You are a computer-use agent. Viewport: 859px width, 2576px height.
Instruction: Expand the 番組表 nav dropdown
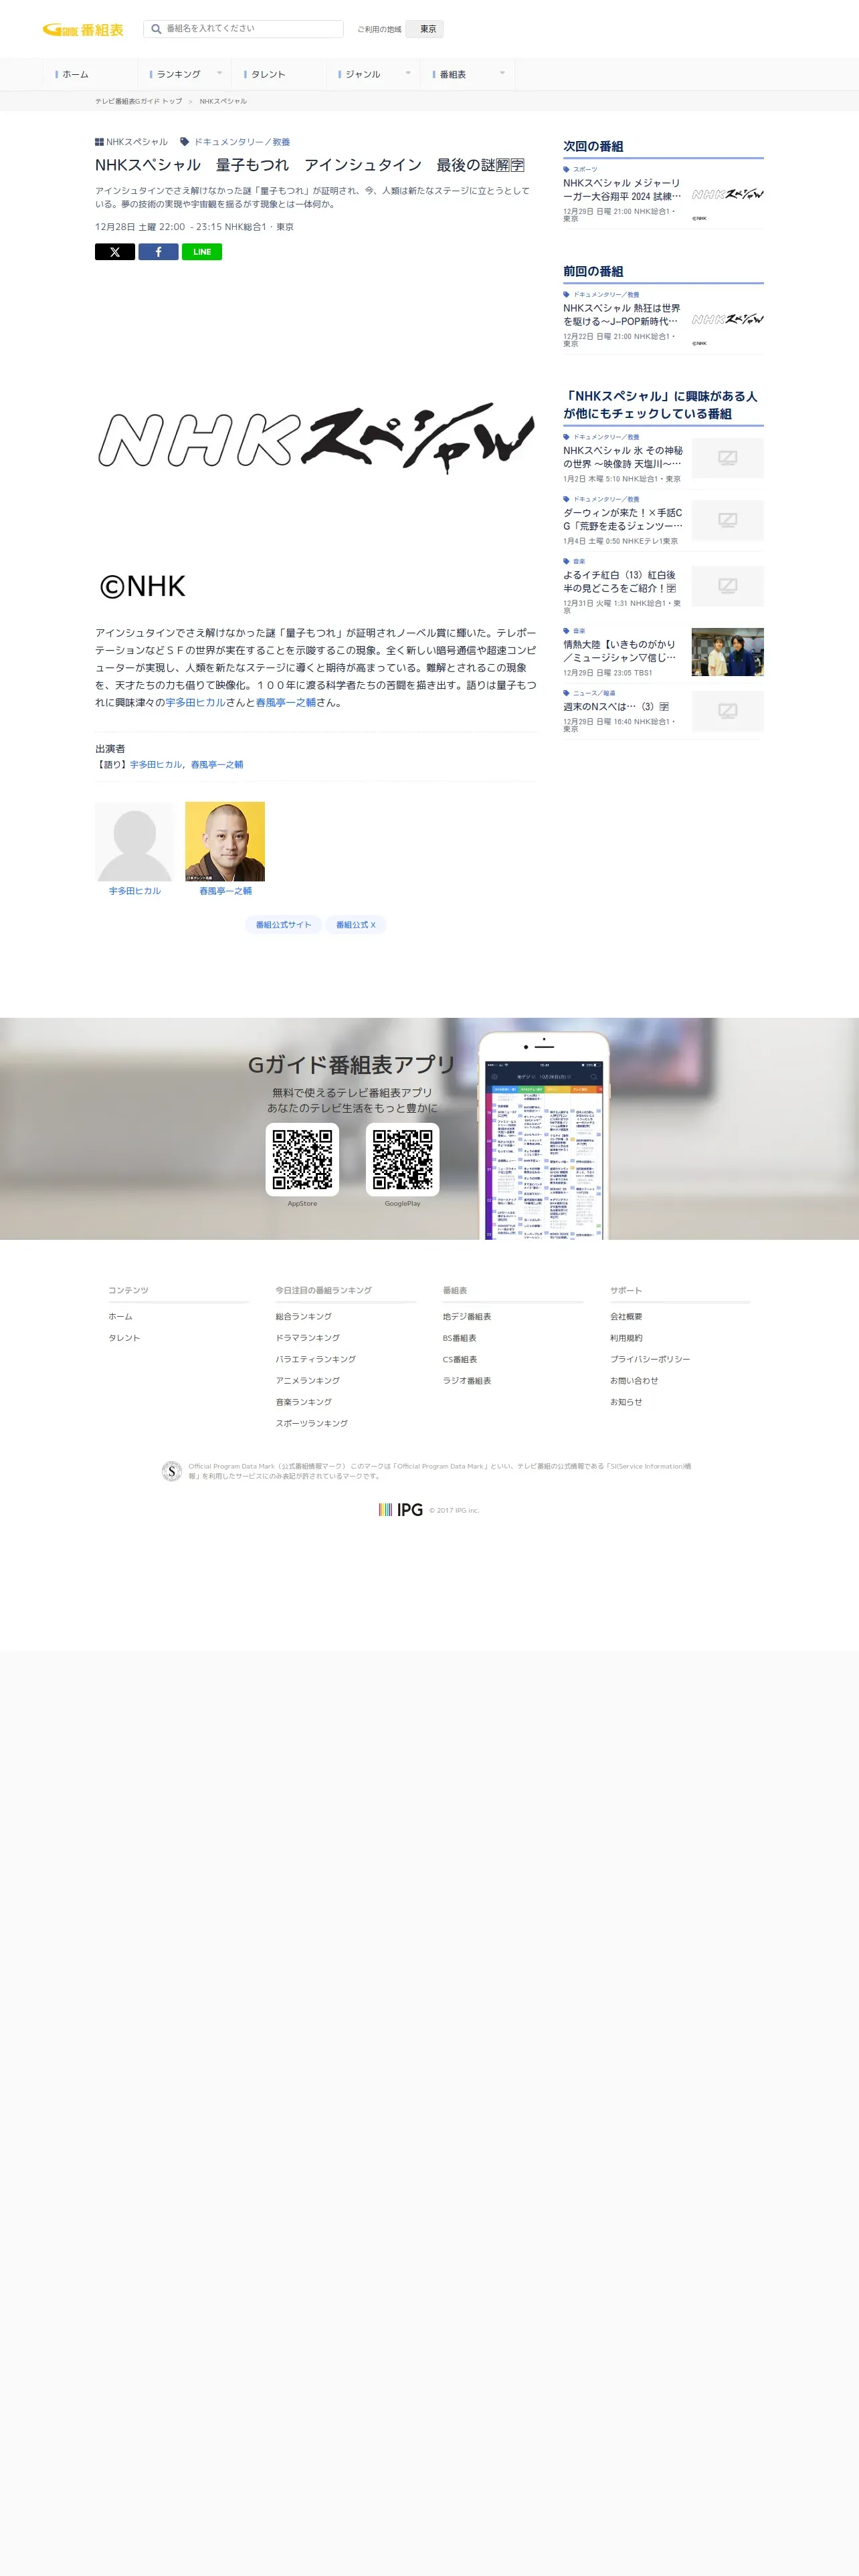467,74
